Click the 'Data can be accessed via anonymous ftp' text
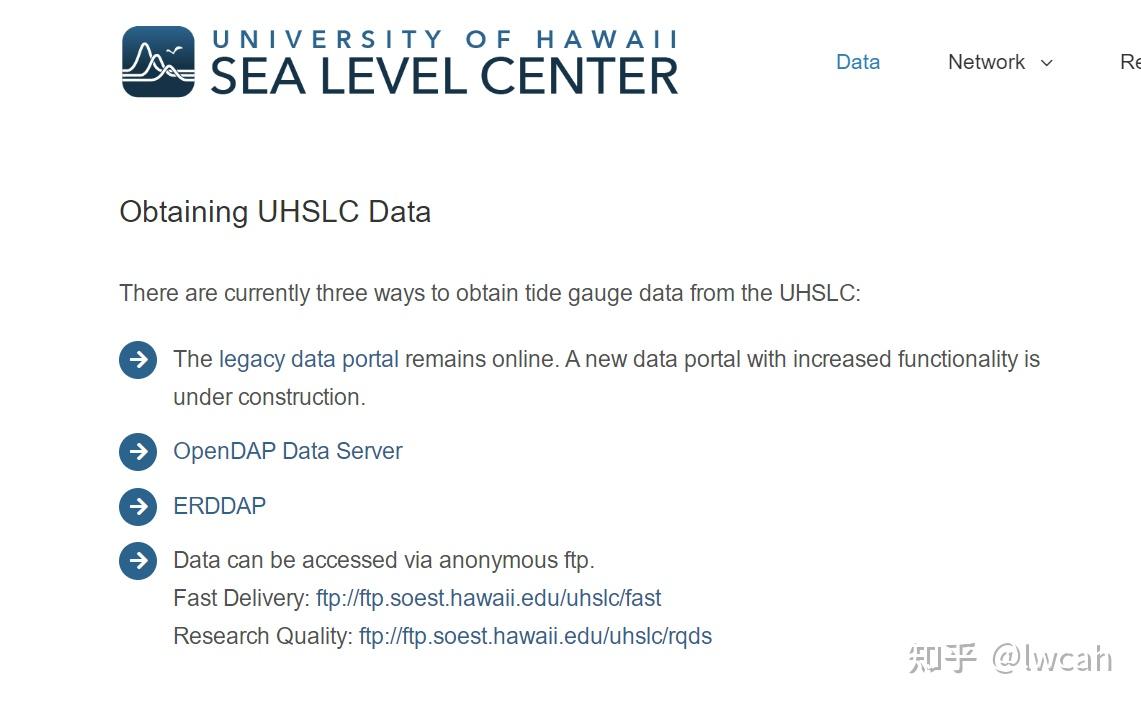This screenshot has width=1141, height=704. pos(383,560)
